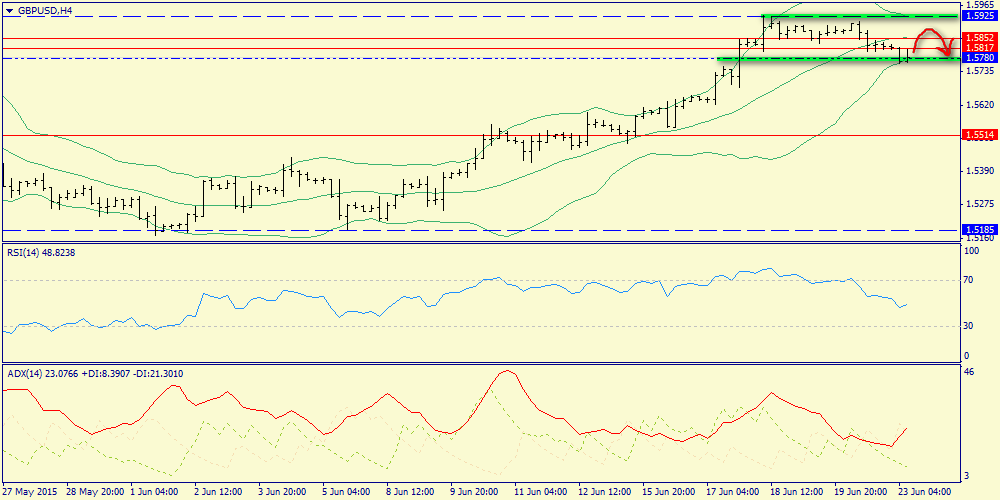This screenshot has height=500, width=1000.
Task: Click the 17 Jun 04:00 time label
Action: pos(732,492)
